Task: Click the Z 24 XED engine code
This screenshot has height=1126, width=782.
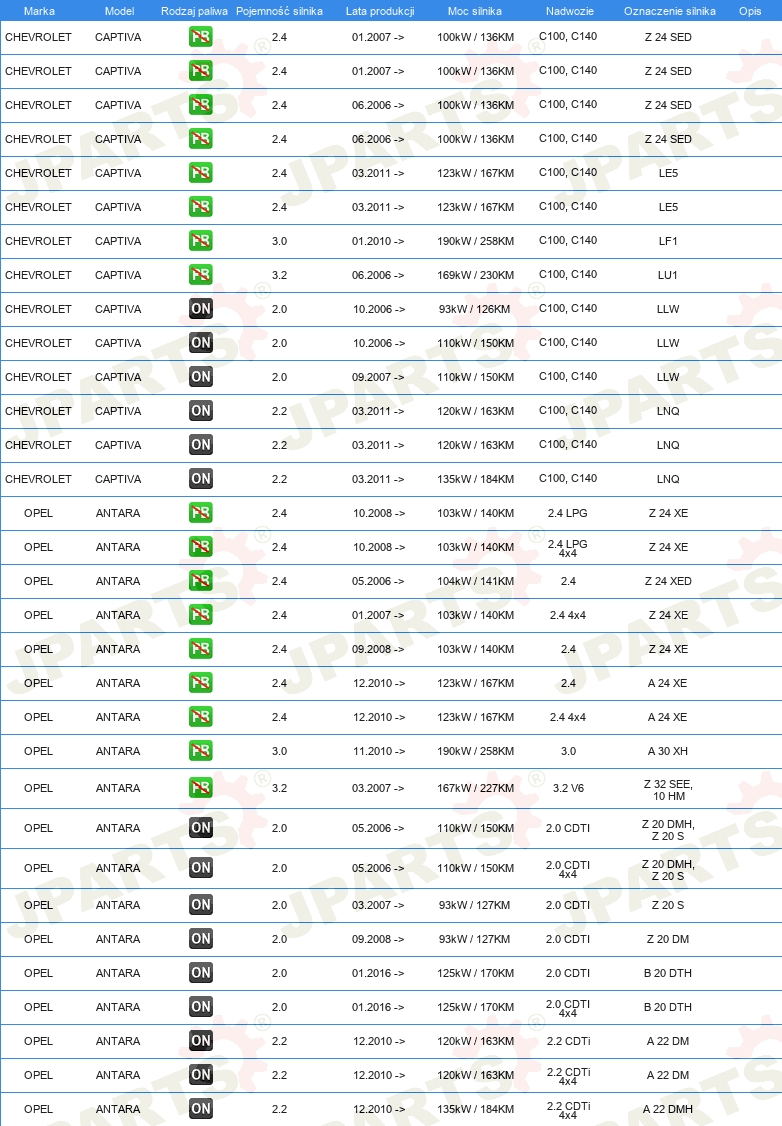Action: (x=668, y=581)
